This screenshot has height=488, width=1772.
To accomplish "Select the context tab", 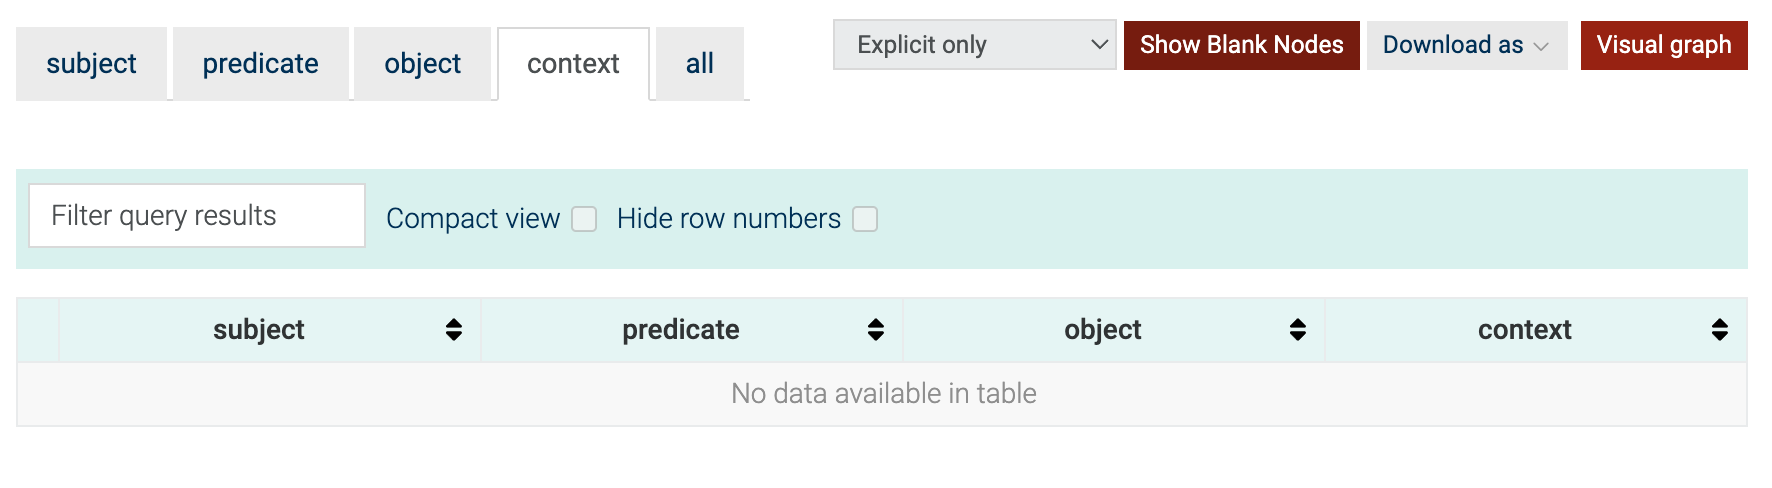I will [x=573, y=64].
